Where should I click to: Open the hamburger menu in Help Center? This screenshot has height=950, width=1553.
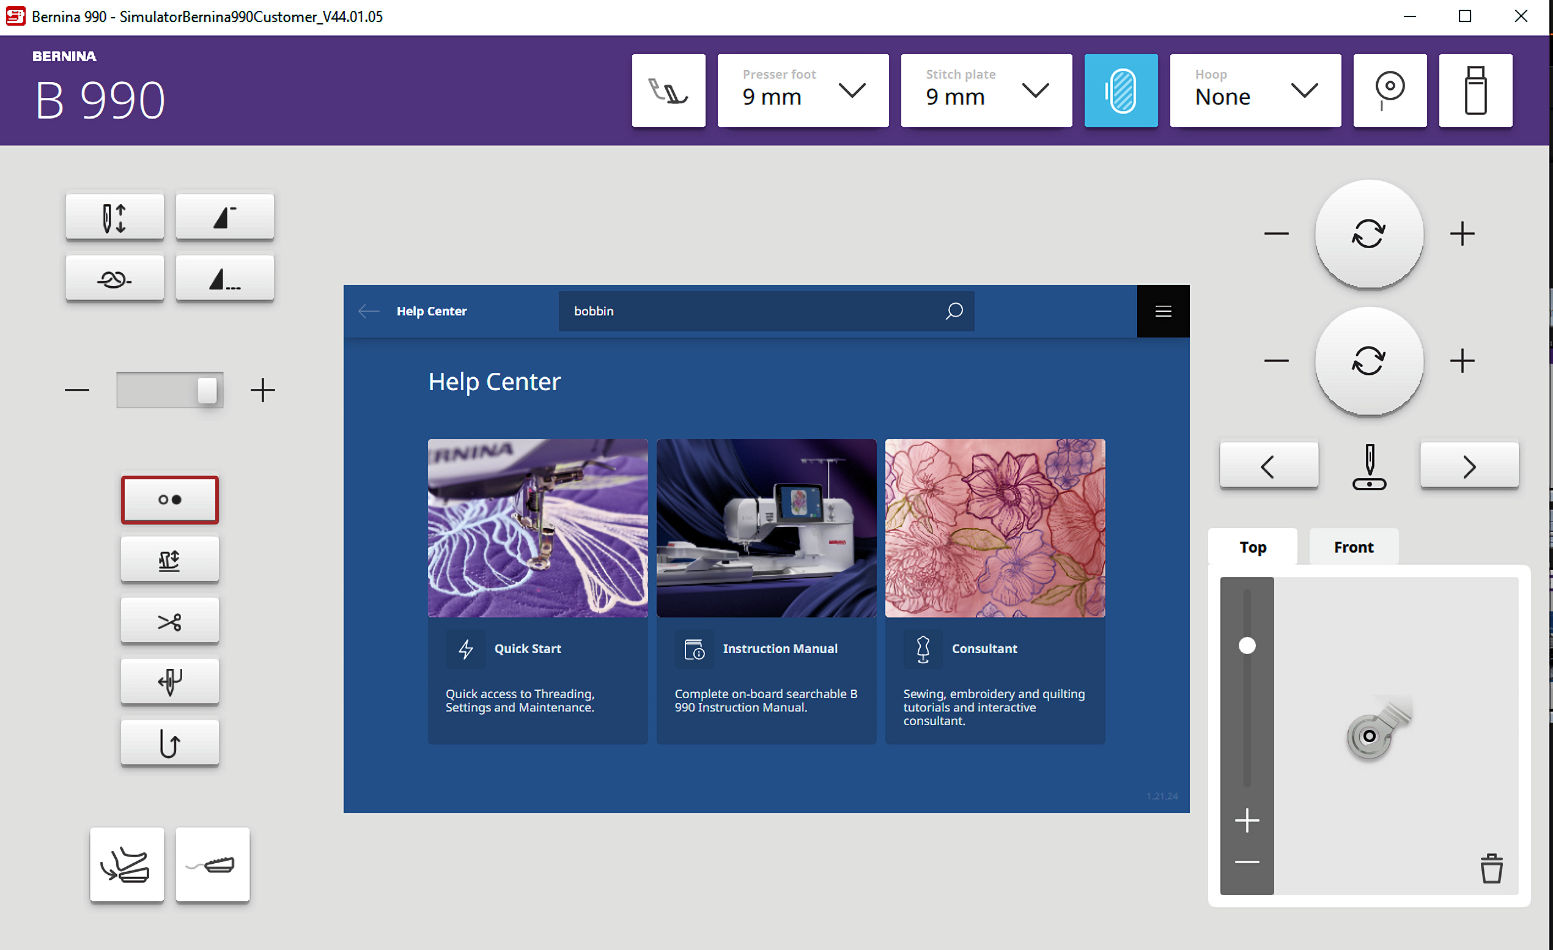coord(1163,311)
